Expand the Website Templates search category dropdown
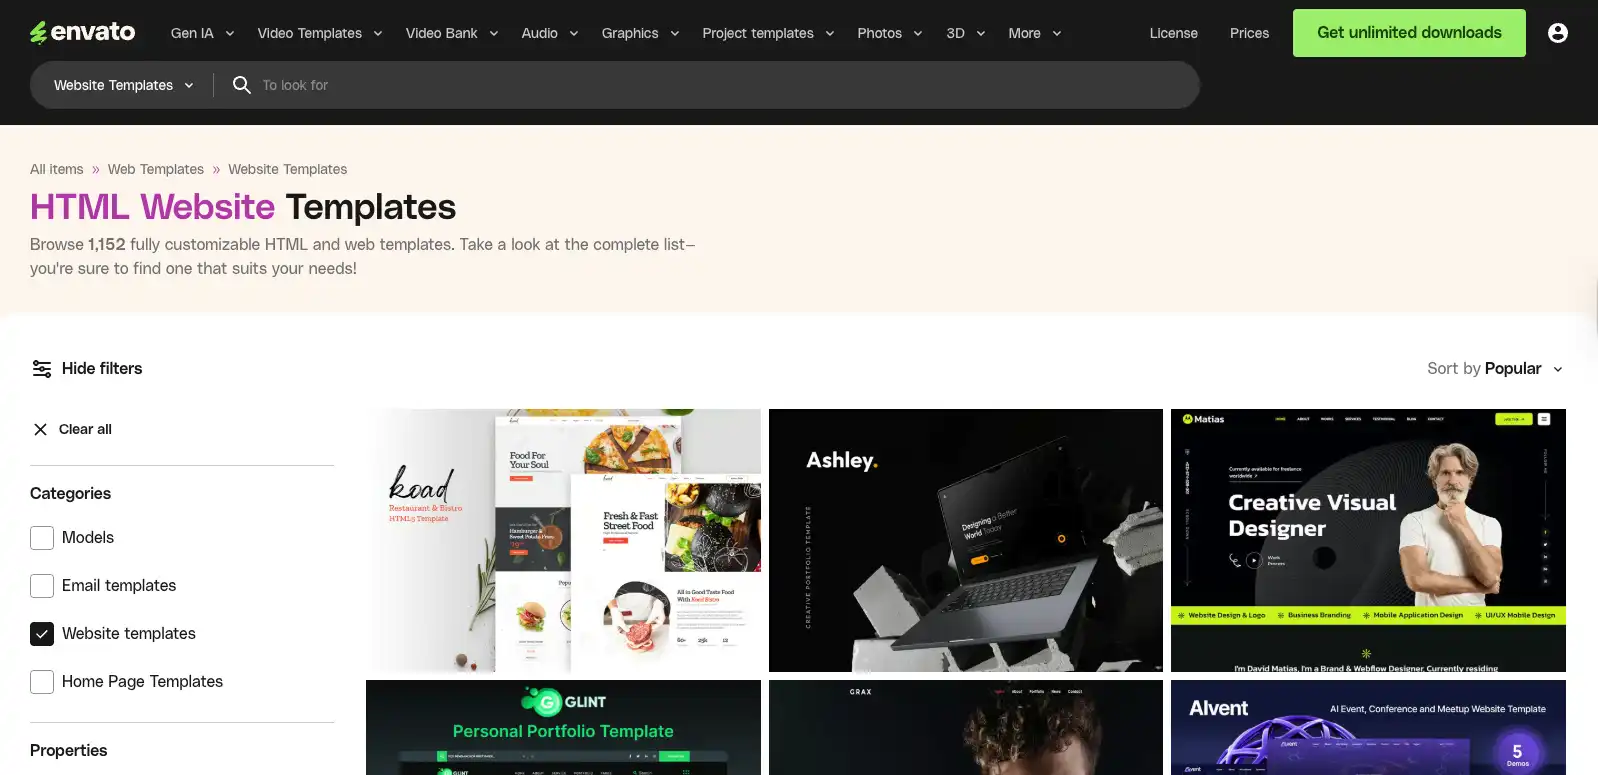 123,85
